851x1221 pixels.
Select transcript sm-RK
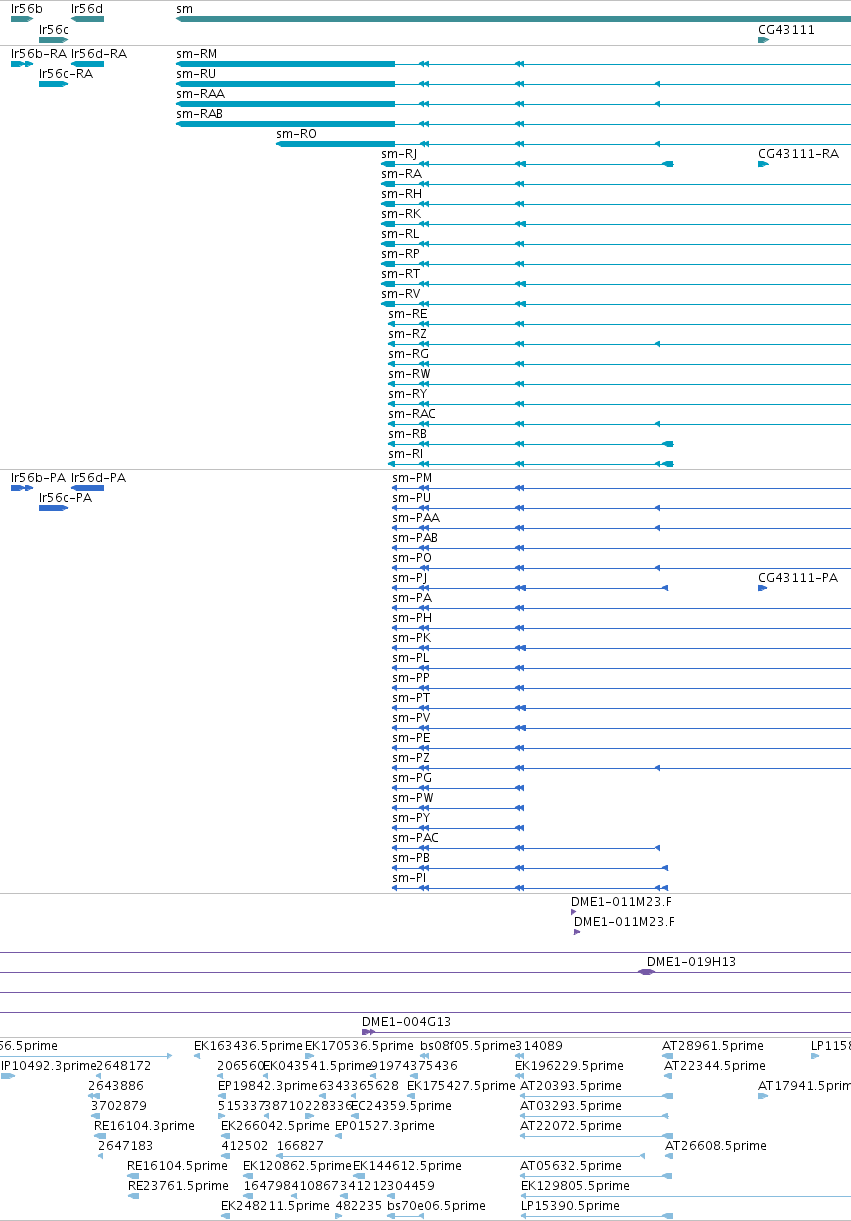pos(401,213)
